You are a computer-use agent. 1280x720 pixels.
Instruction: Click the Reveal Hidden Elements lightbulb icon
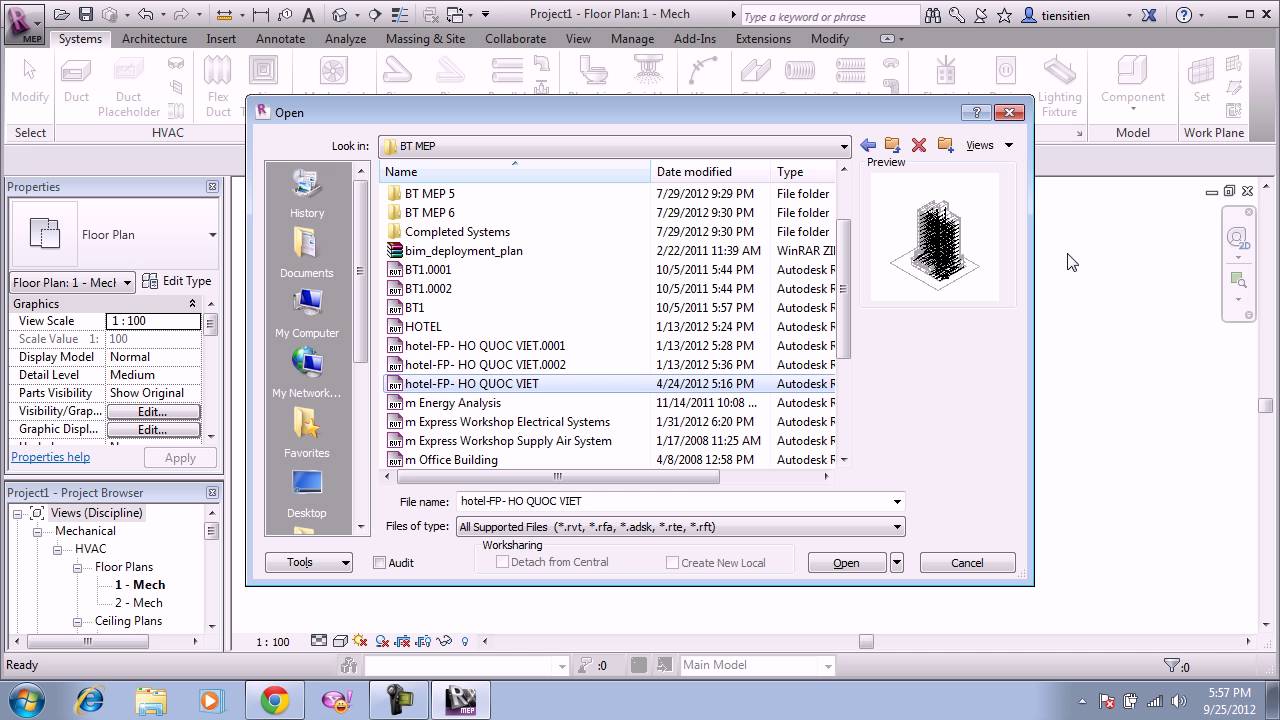(465, 641)
